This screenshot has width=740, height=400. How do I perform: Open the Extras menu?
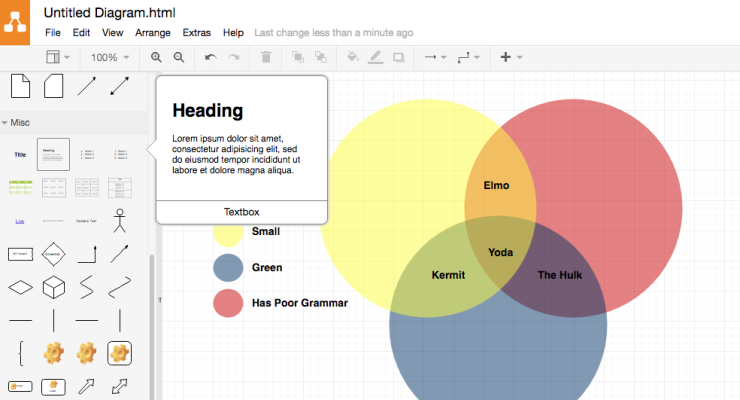click(x=196, y=33)
